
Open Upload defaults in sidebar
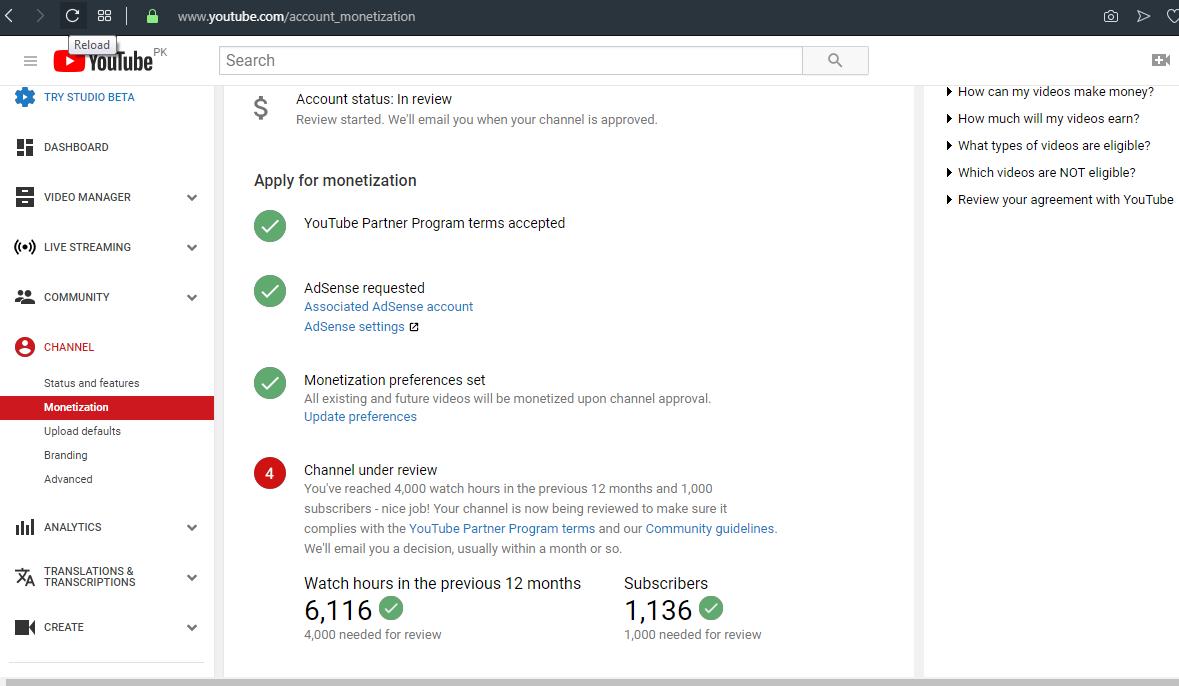(x=82, y=432)
